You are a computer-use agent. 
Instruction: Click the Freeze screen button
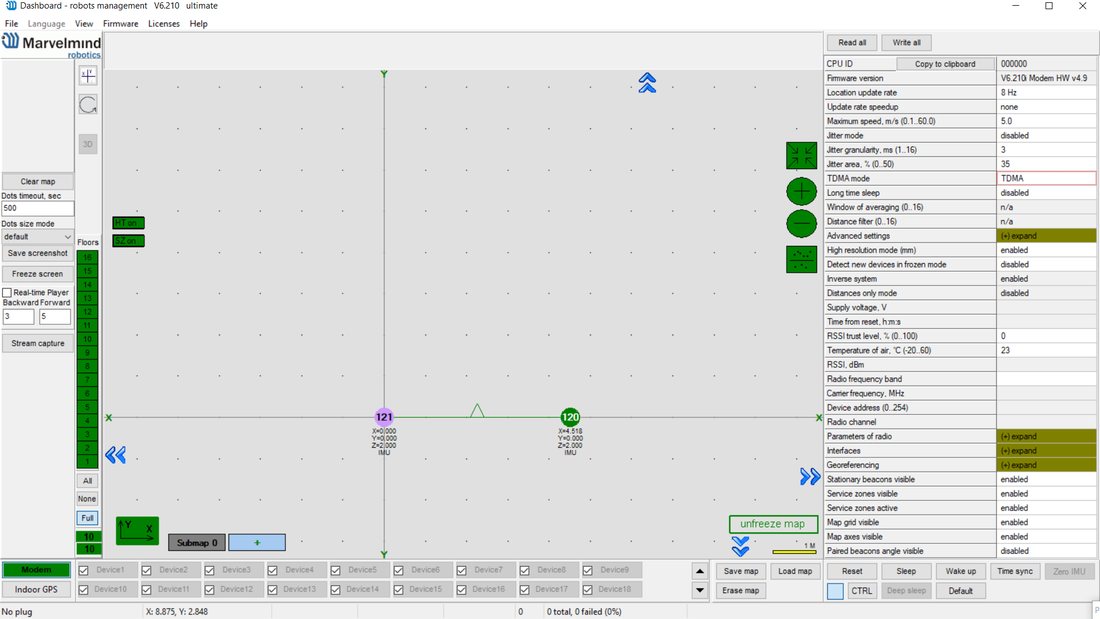pos(37,274)
